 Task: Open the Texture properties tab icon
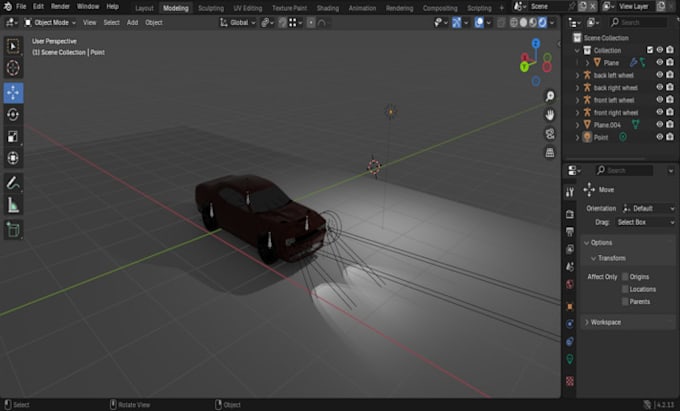click(x=570, y=381)
